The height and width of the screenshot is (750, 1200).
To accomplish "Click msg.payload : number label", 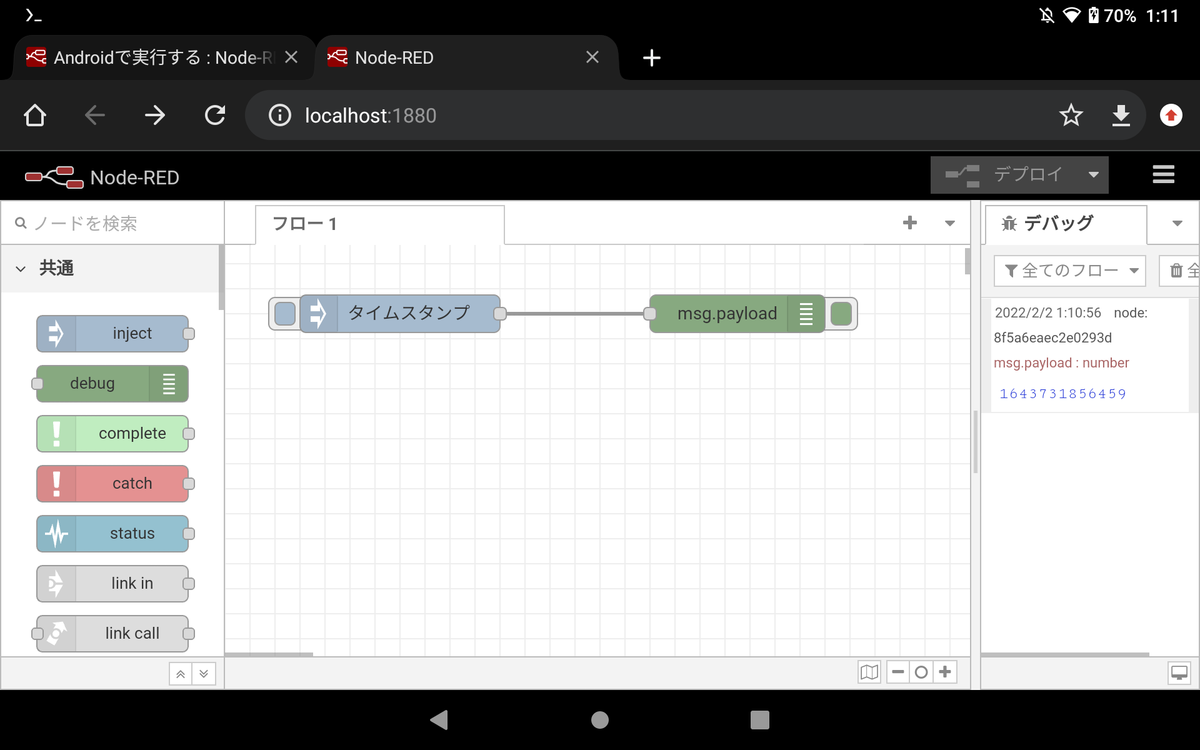I will point(1062,363).
